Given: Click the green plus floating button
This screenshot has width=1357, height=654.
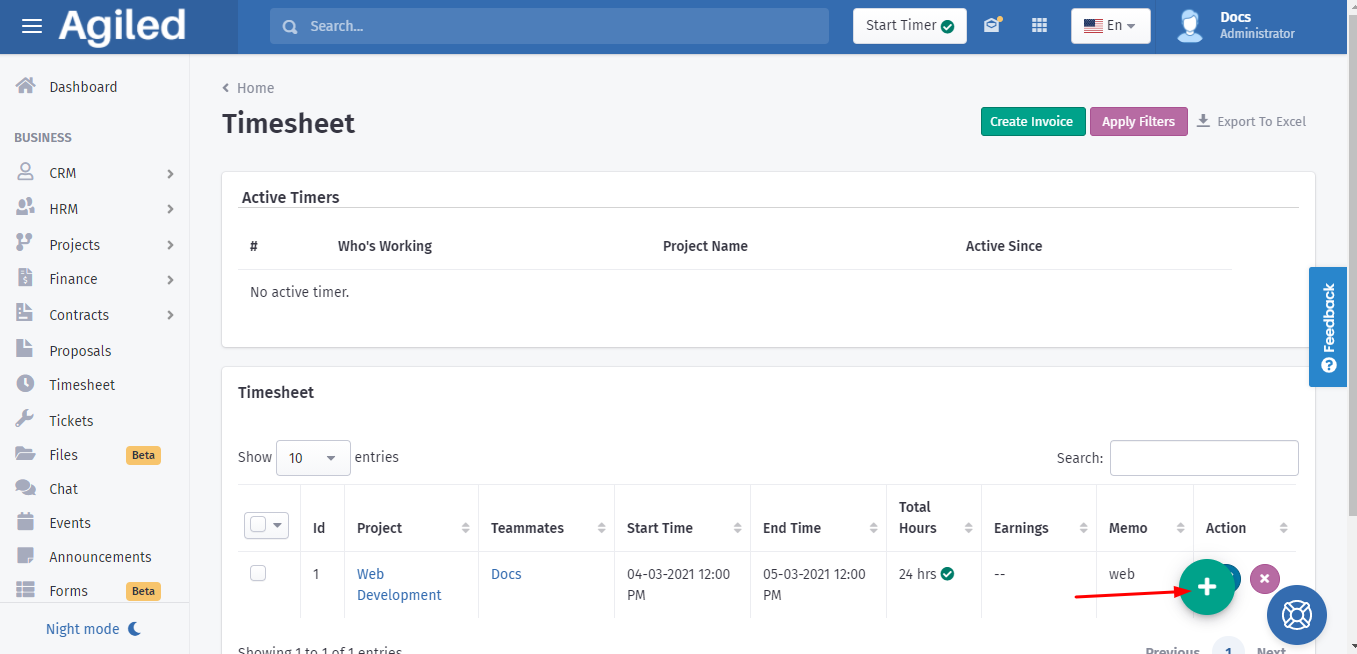Looking at the screenshot, I should pos(1206,587).
